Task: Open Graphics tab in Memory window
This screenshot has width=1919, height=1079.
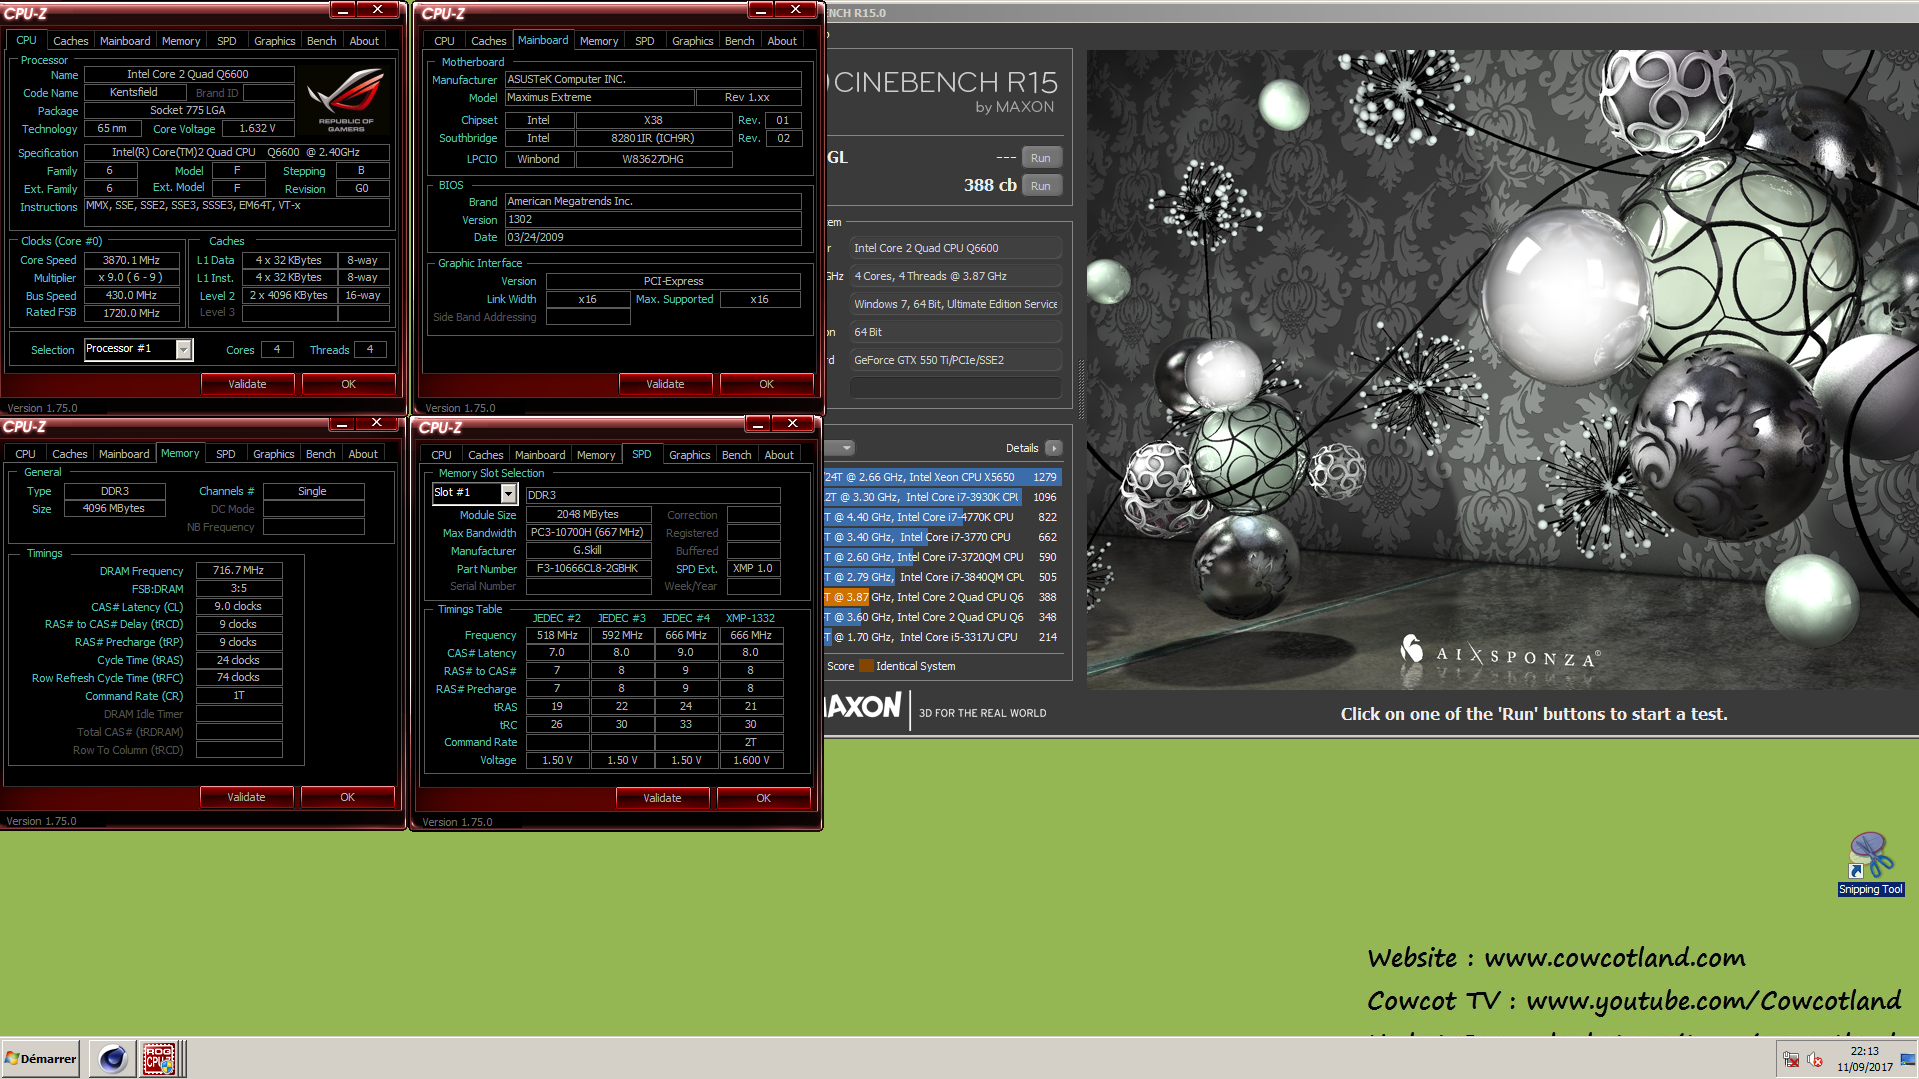Action: point(273,454)
